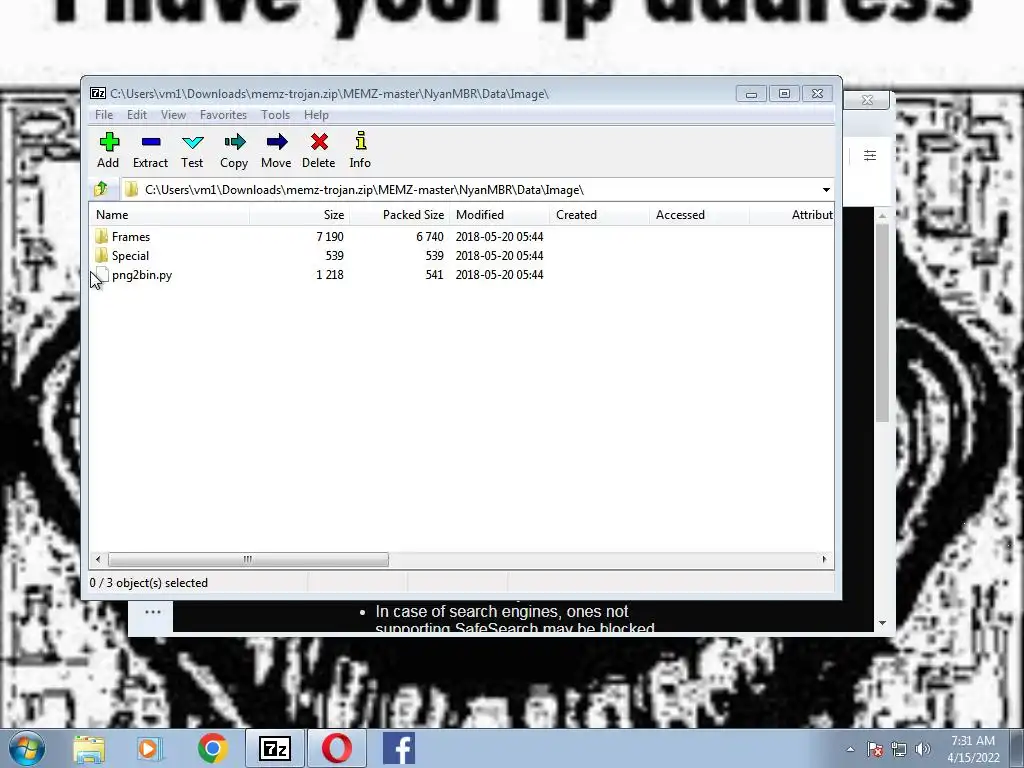Open the View menu
This screenshot has height=768, width=1024.
(173, 115)
